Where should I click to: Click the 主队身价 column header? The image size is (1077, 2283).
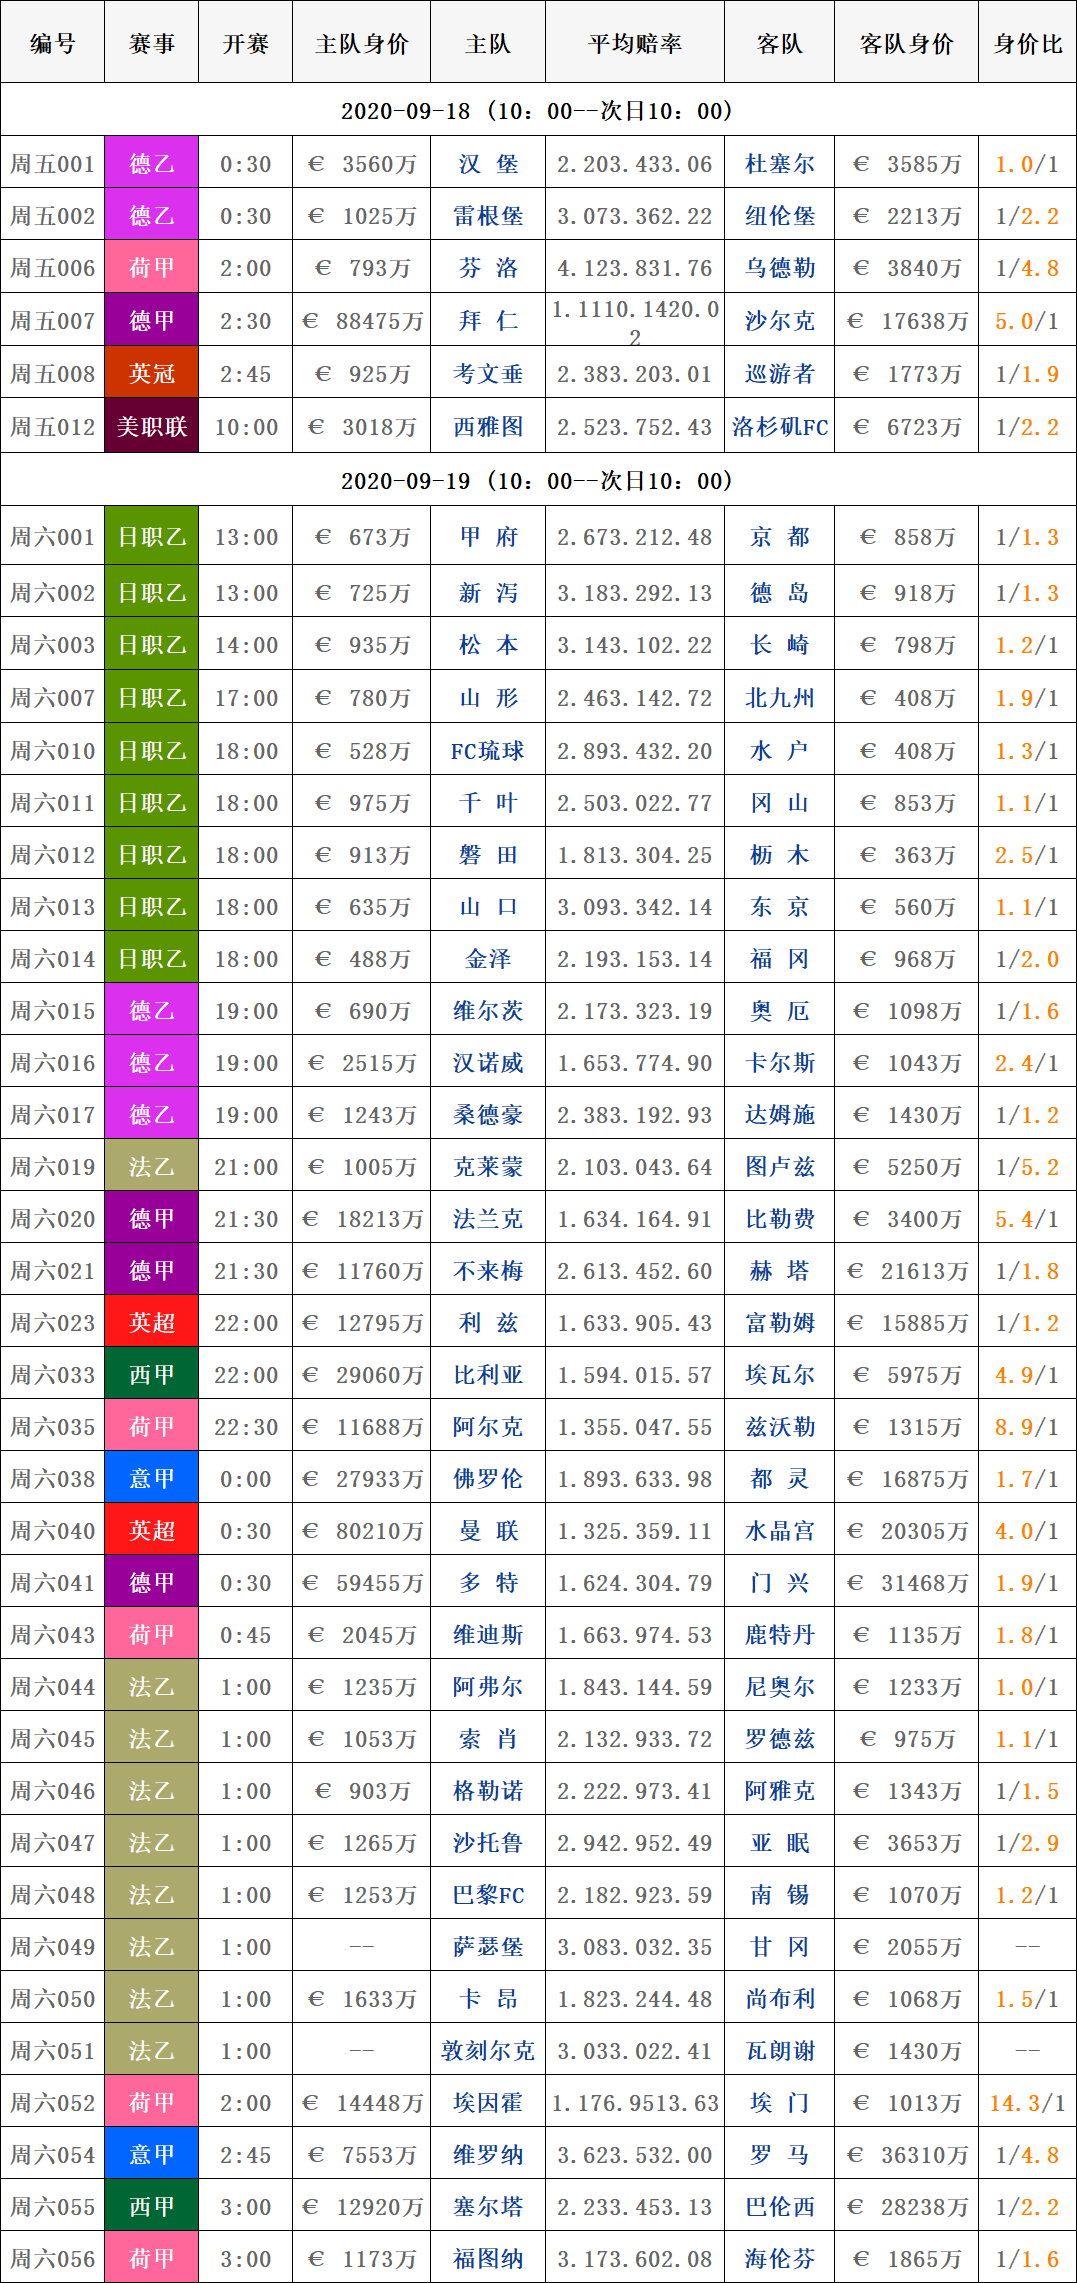[x=361, y=44]
